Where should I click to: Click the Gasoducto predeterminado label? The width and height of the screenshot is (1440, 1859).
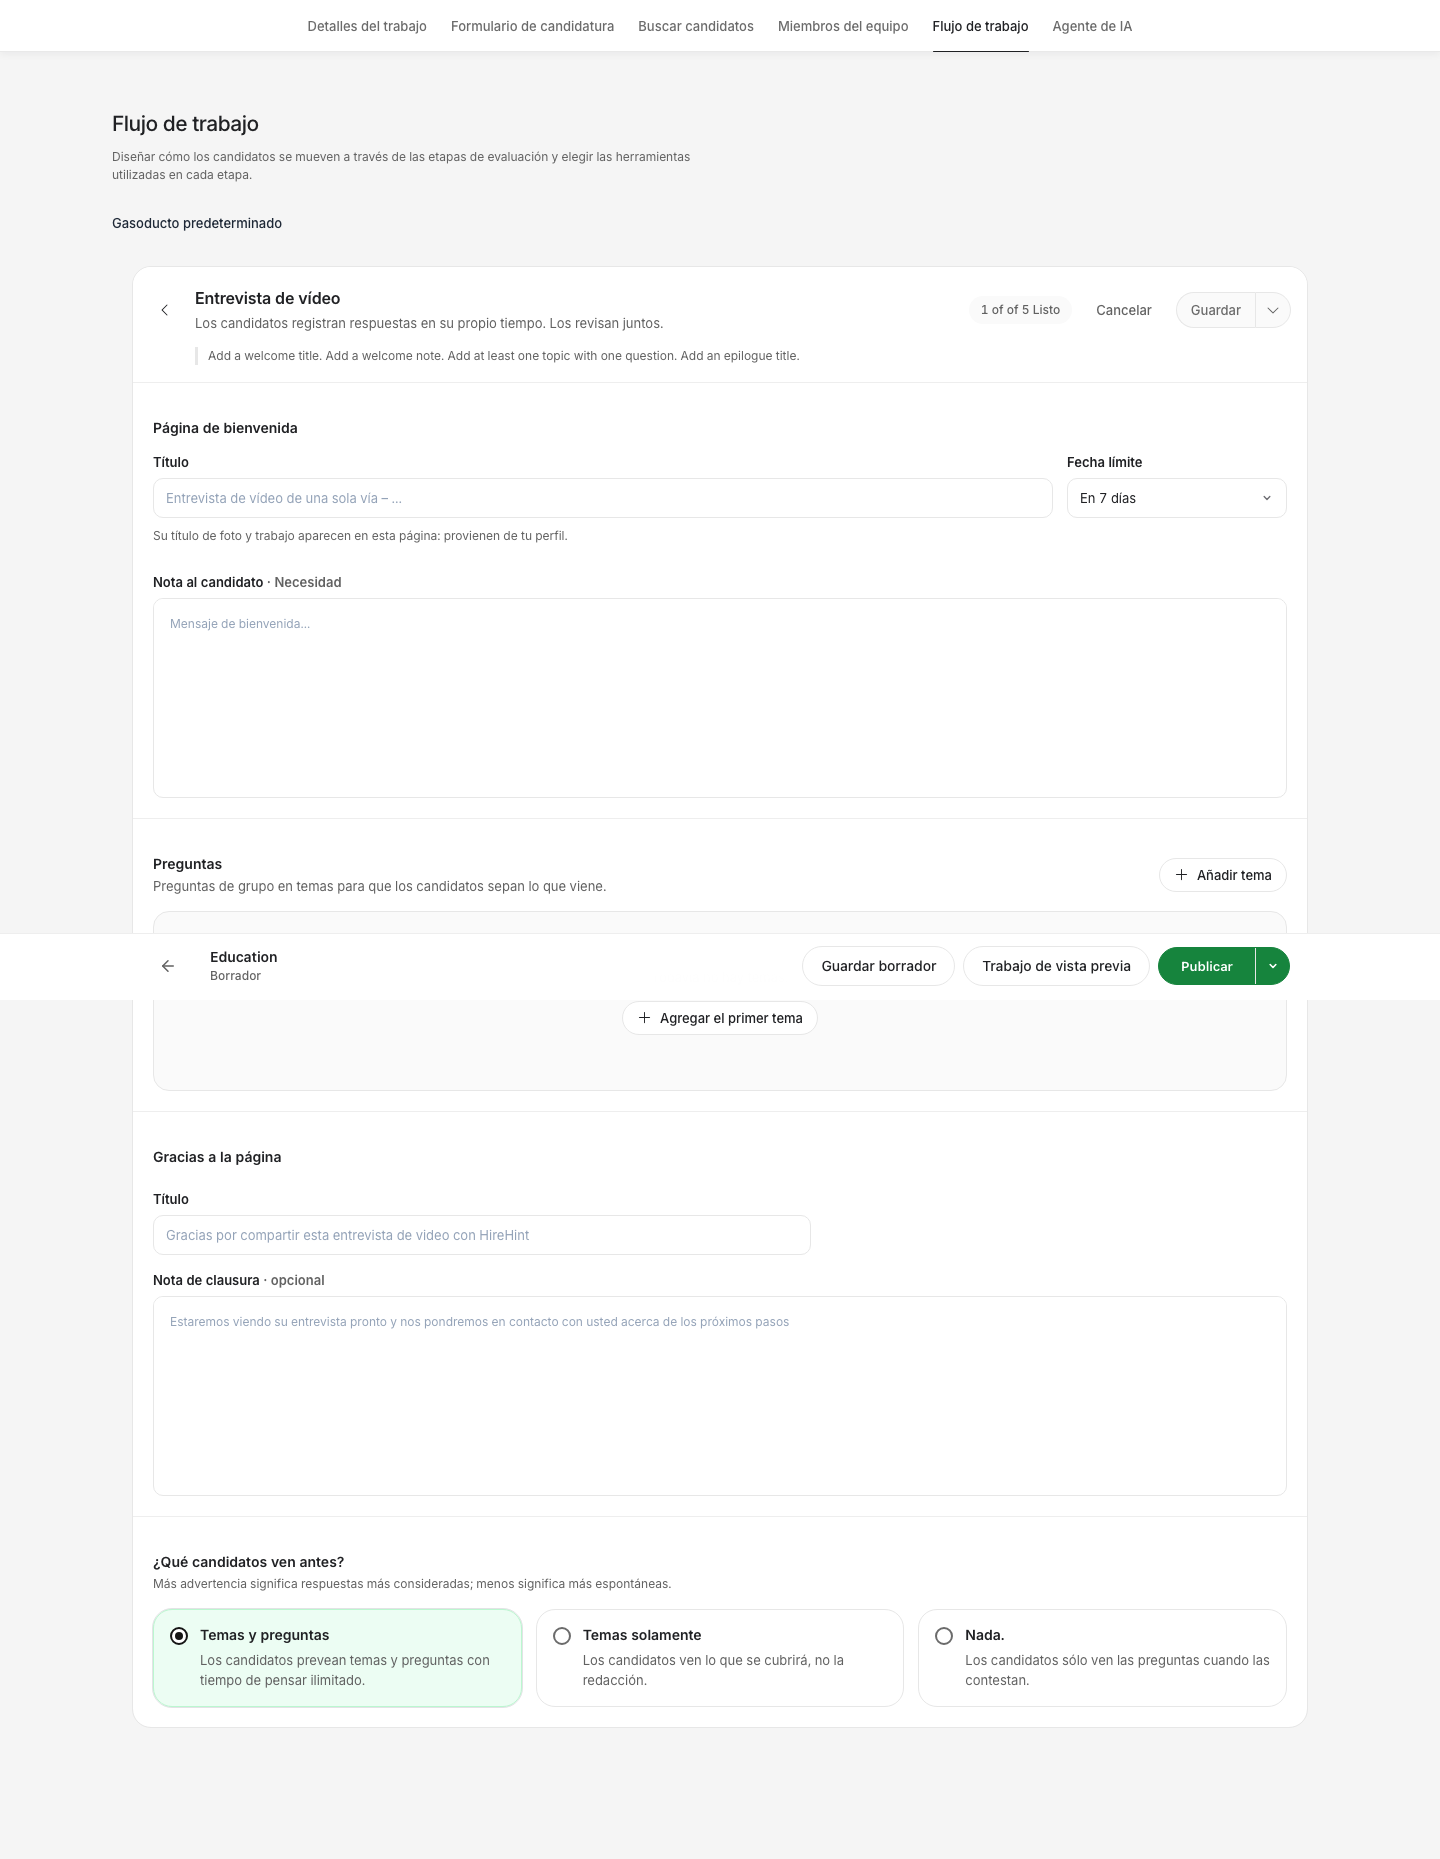pyautogui.click(x=197, y=223)
